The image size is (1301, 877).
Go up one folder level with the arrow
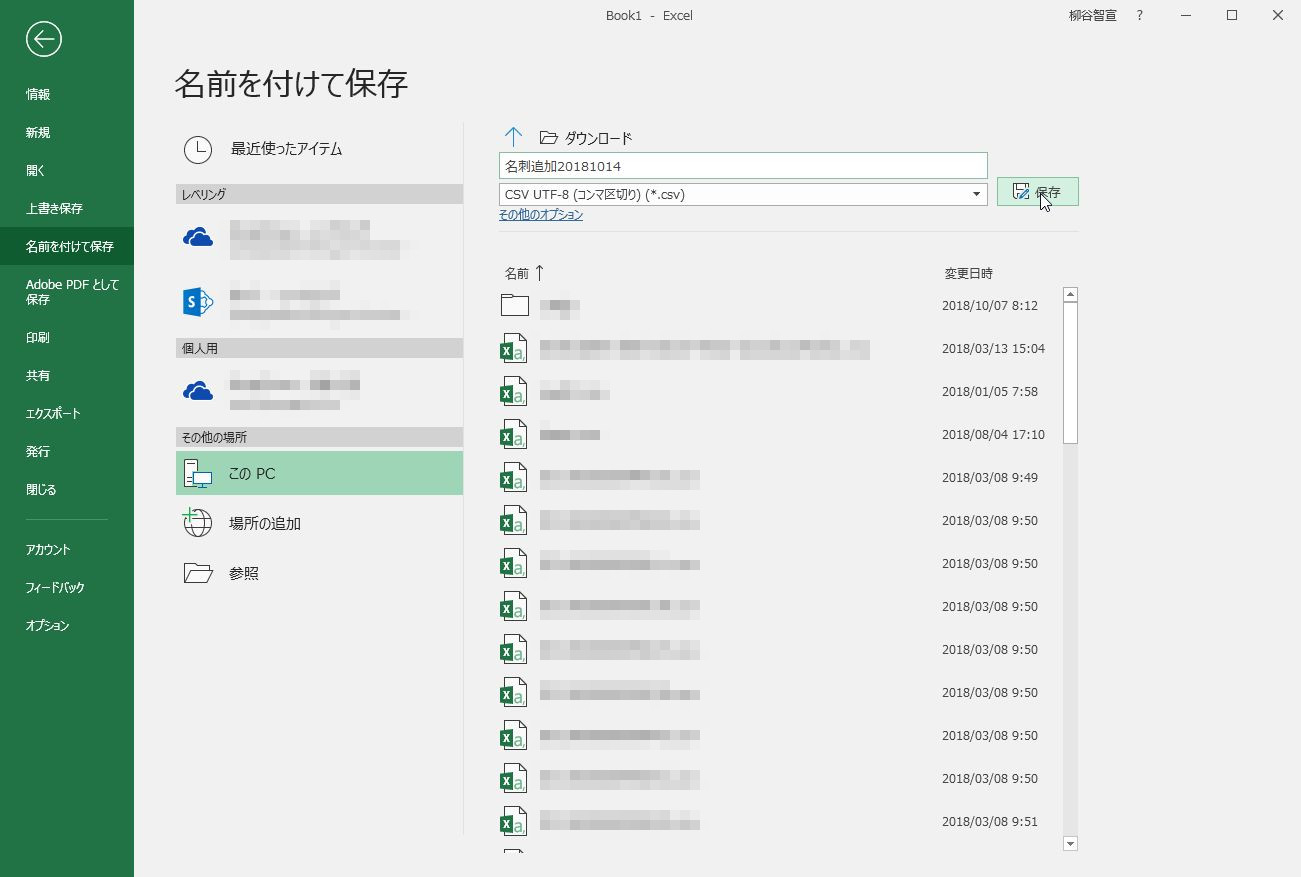coord(513,137)
